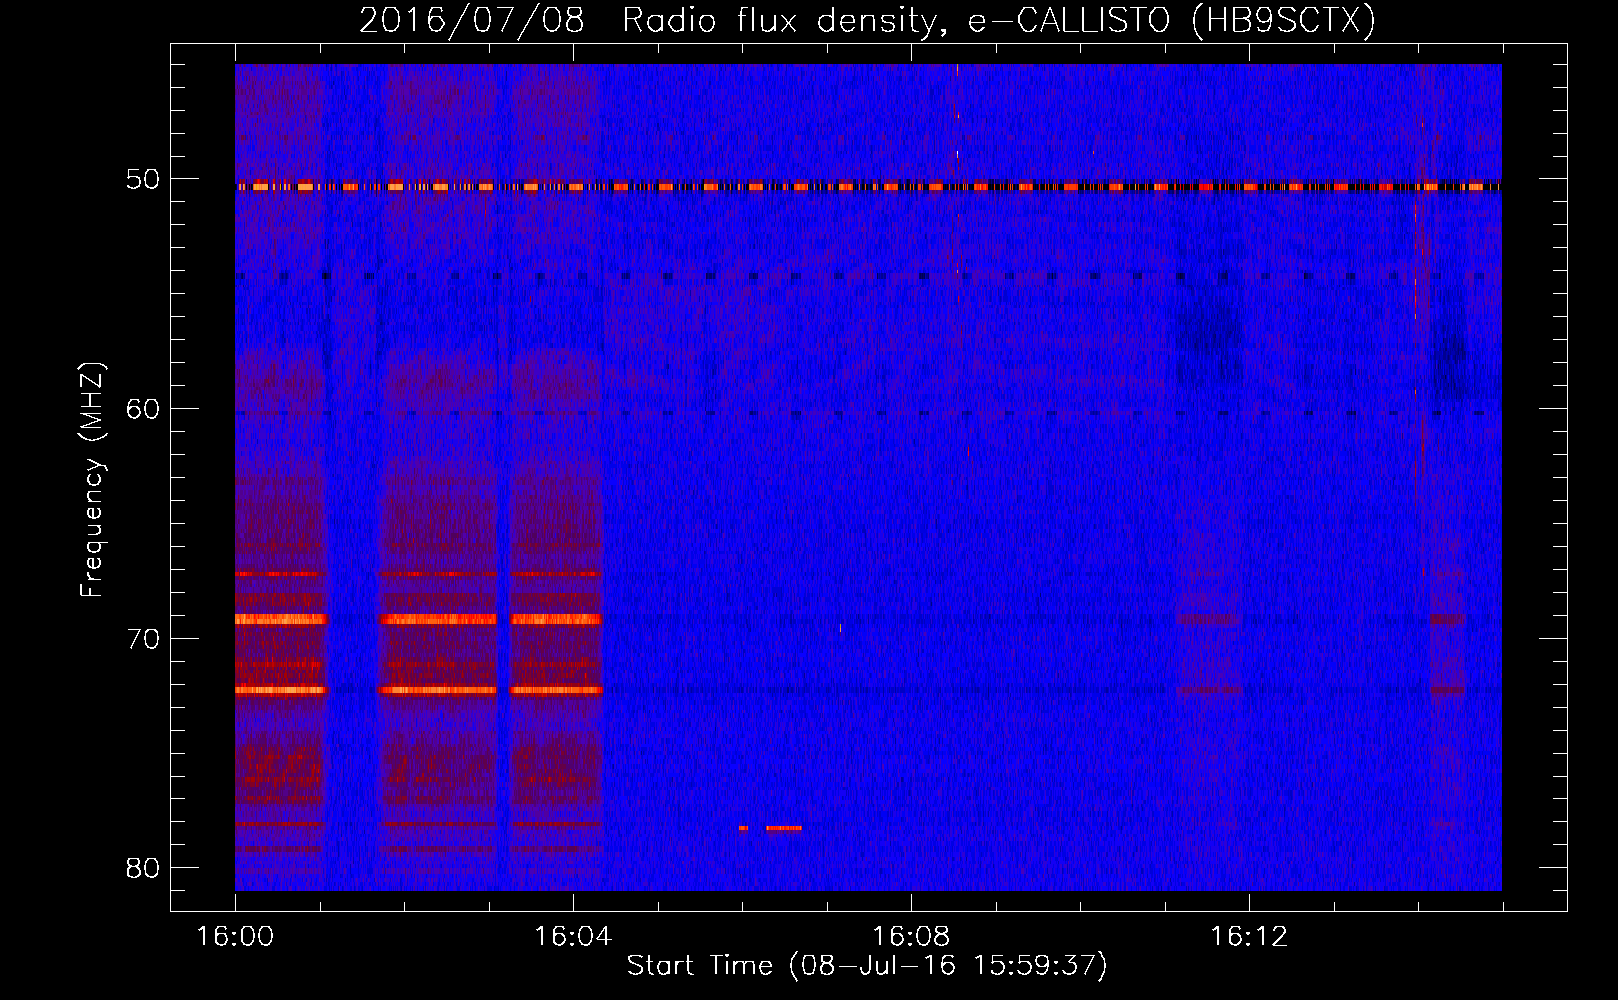The width and height of the screenshot is (1618, 1000).
Task: Click the bright 50 MHz interference line
Action: coord(868,186)
